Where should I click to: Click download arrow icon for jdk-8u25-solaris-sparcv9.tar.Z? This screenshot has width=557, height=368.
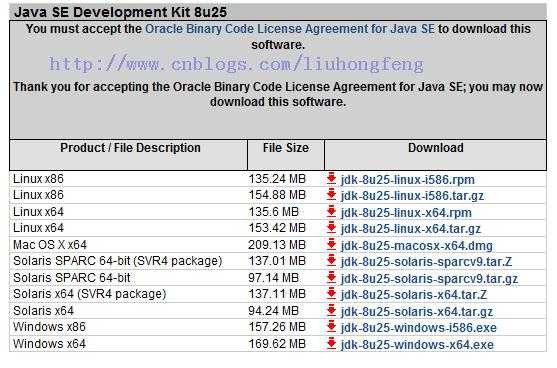point(331,261)
